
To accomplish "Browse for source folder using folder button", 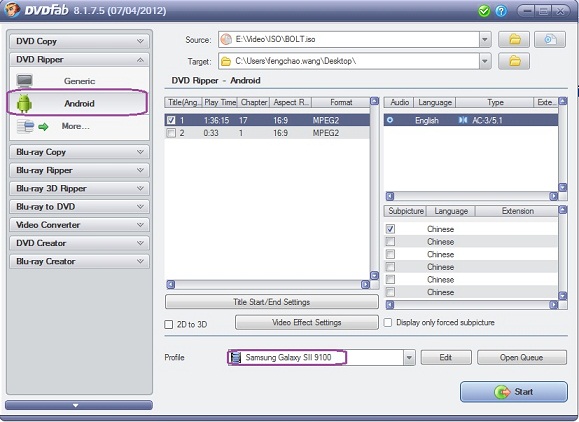I will click(514, 39).
